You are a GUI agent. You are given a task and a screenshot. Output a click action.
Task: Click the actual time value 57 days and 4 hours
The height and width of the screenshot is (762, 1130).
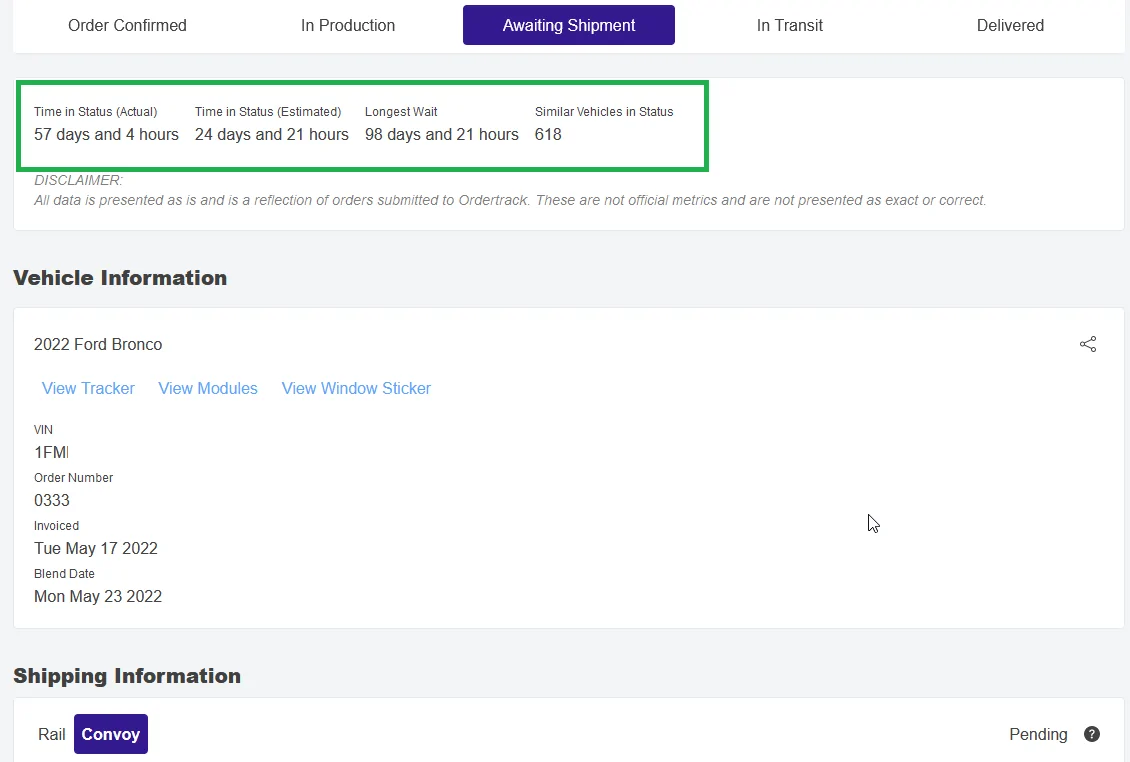tap(106, 135)
